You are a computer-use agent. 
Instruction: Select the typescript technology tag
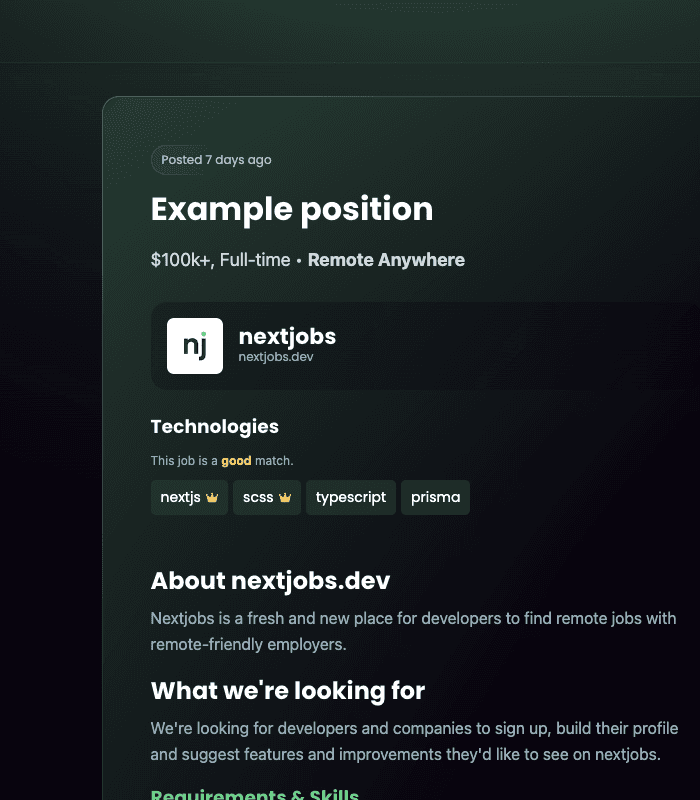[351, 497]
